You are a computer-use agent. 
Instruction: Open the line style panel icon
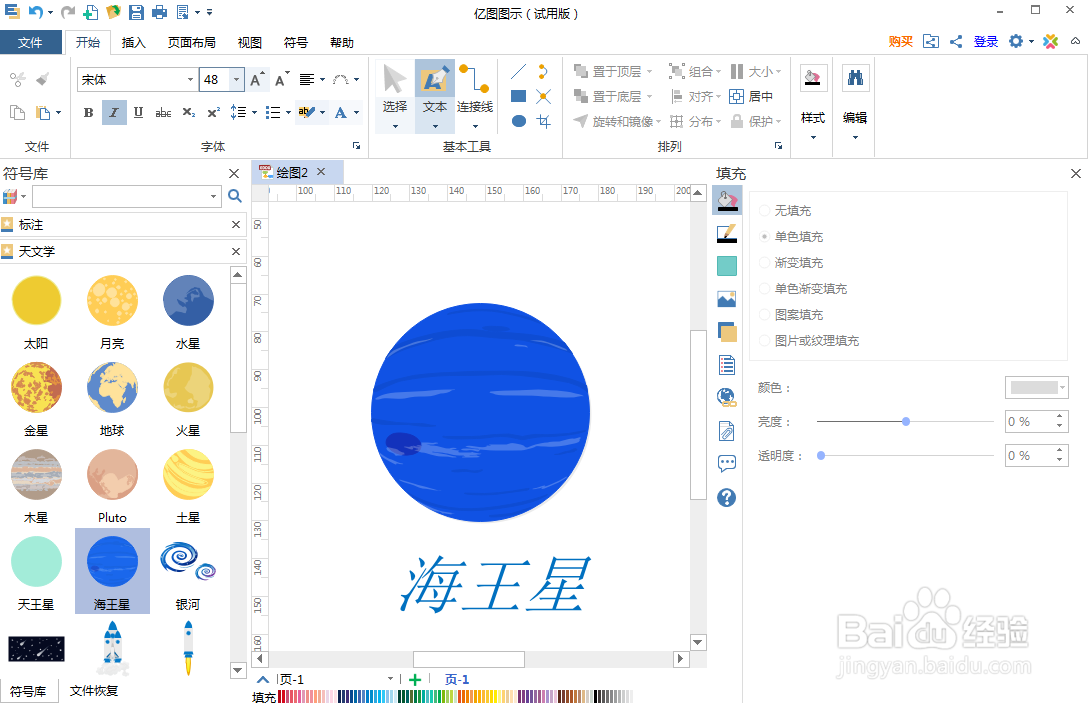(x=726, y=233)
